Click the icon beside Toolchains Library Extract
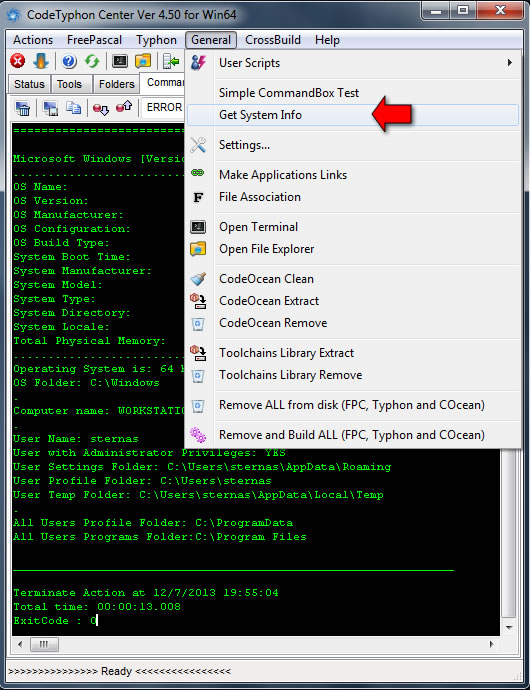 click(x=198, y=353)
